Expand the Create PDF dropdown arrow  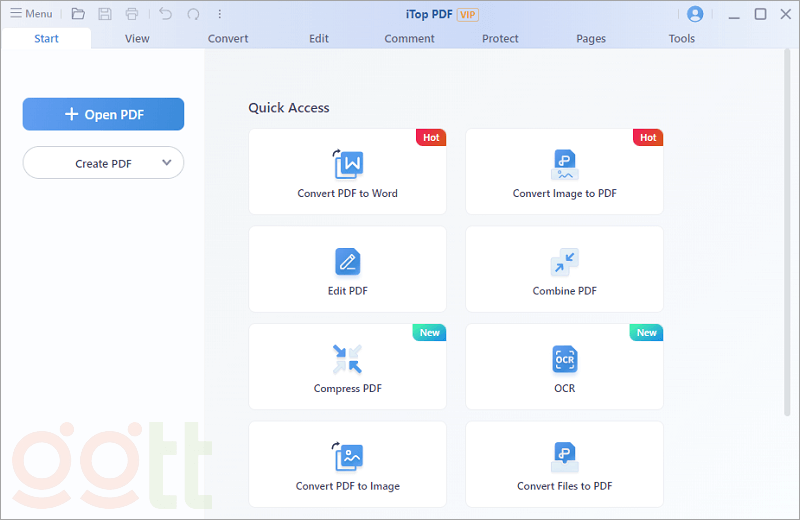tap(166, 163)
